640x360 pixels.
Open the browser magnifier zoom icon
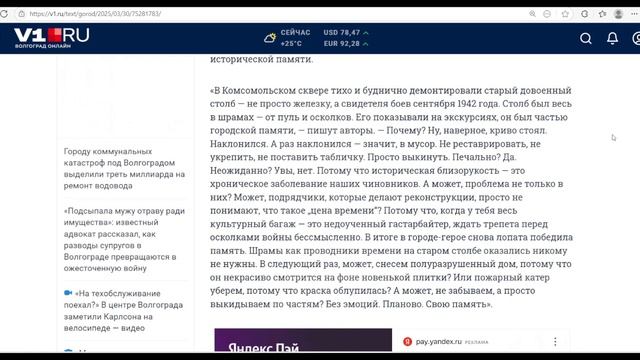click(532, 14)
